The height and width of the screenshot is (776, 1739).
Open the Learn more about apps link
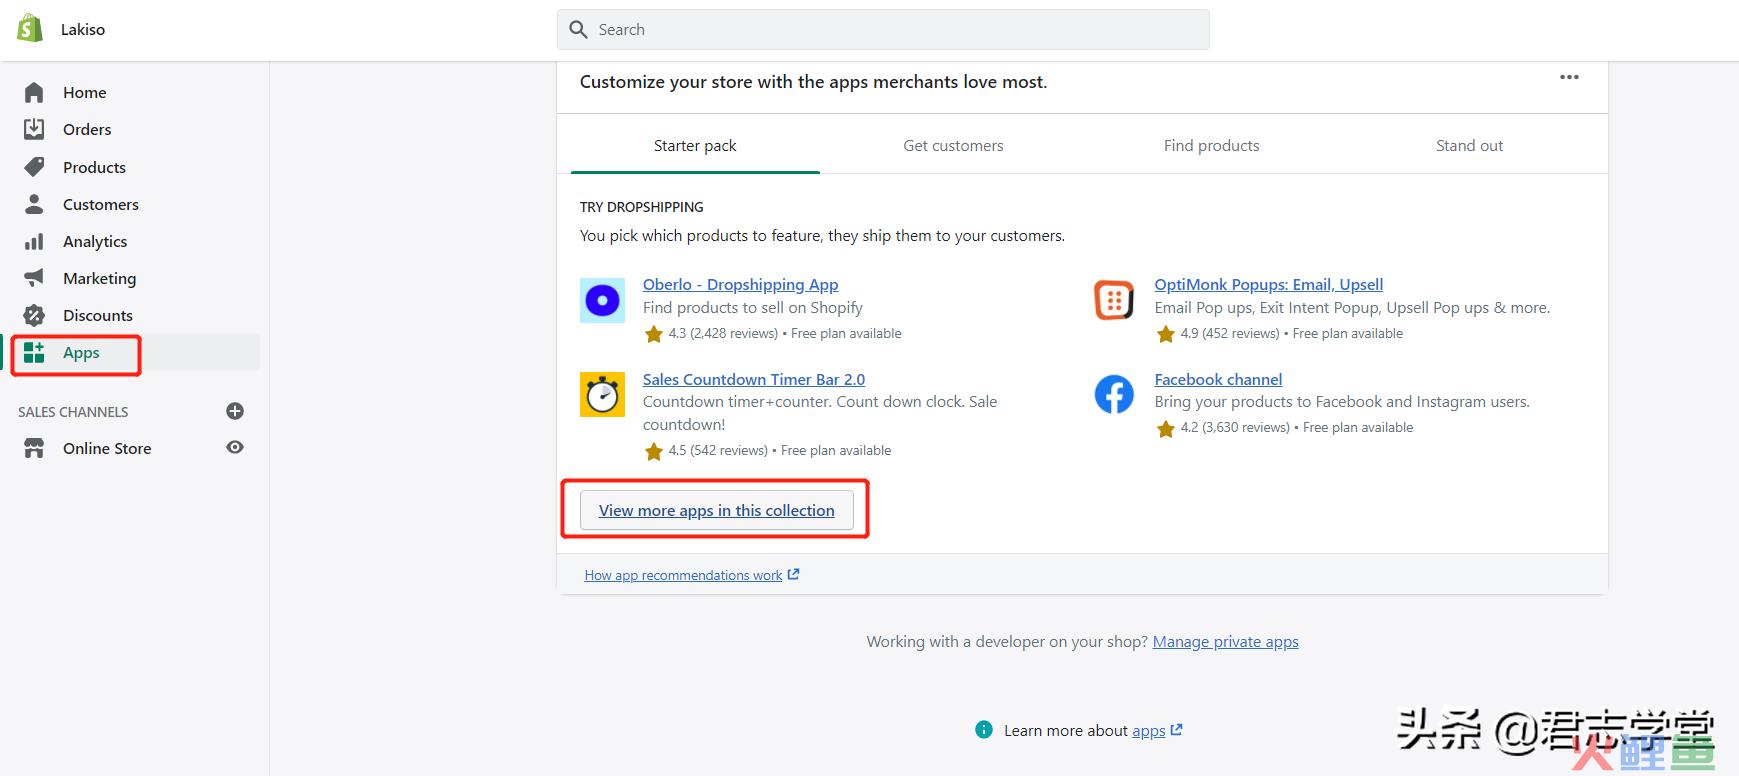[x=1148, y=731]
